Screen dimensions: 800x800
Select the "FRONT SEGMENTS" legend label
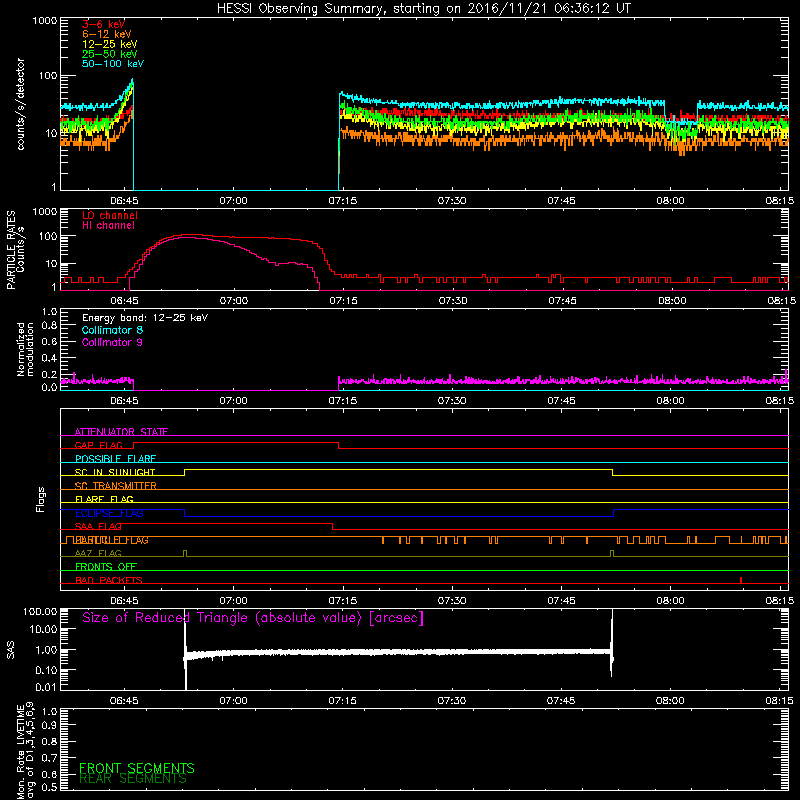tap(137, 768)
